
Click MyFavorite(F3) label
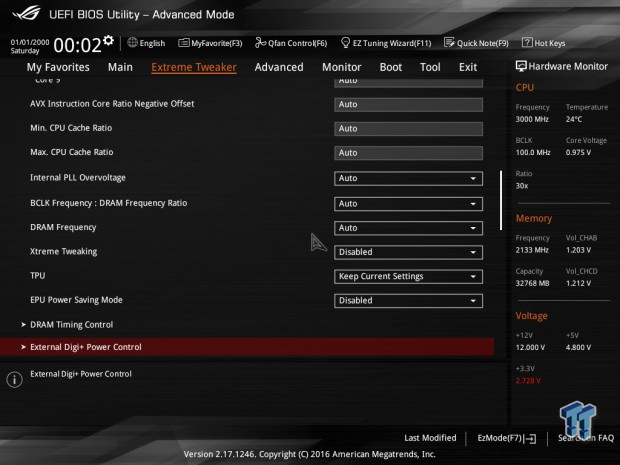pos(217,43)
